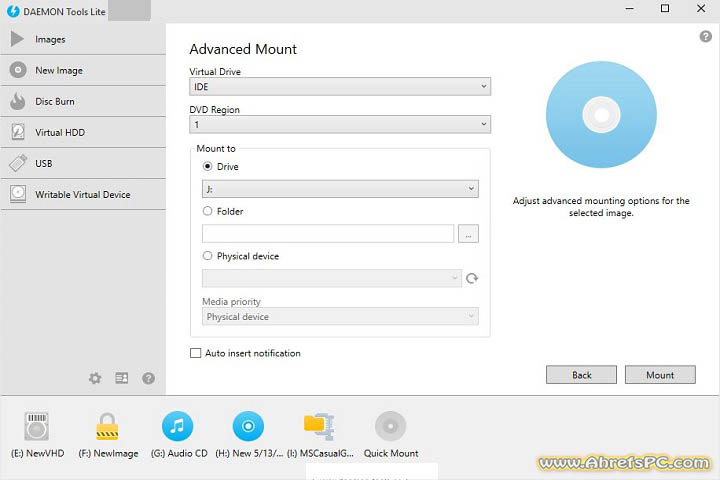Close the DAEMON Tools window
Image resolution: width=720 pixels, height=480 pixels.
coord(701,8)
